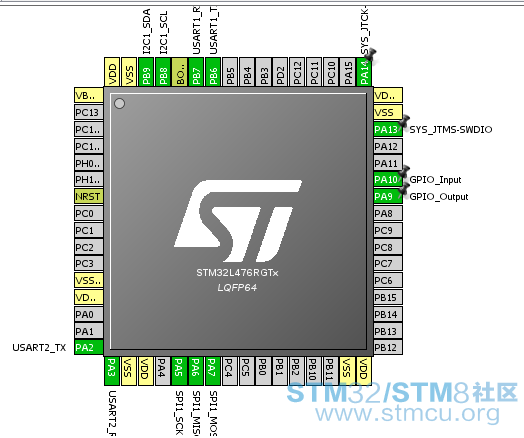
Task: Select the PB9 pin configured as I2C1_SDA
Action: [146, 72]
